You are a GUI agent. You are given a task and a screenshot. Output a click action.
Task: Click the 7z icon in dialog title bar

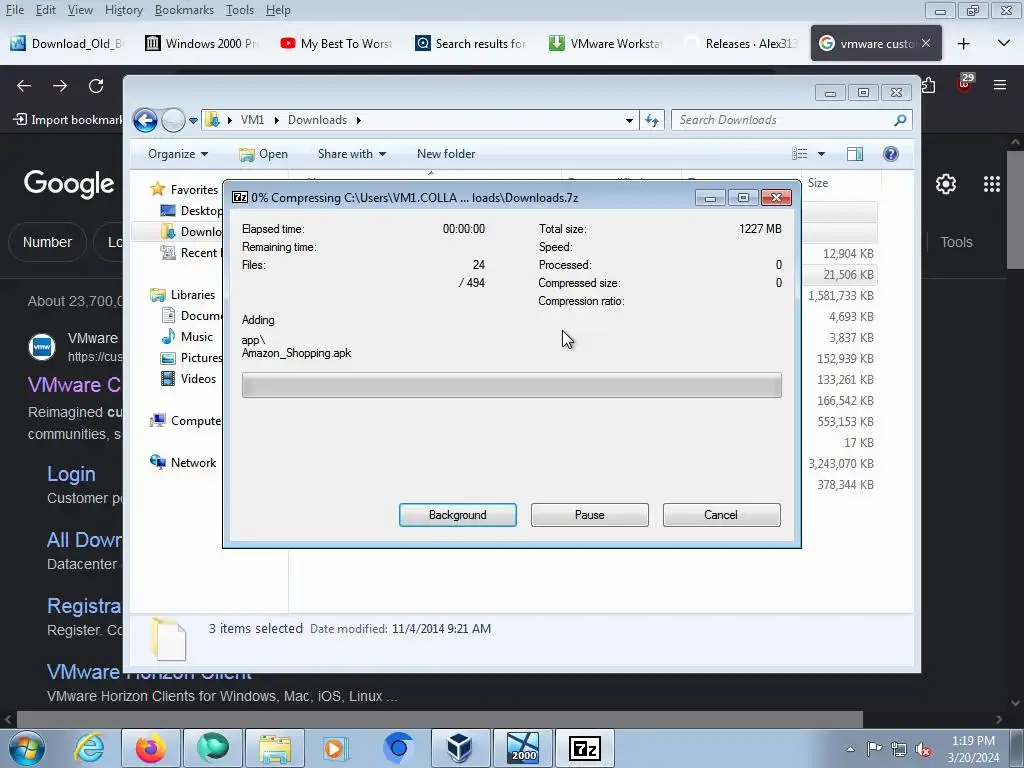(x=240, y=197)
